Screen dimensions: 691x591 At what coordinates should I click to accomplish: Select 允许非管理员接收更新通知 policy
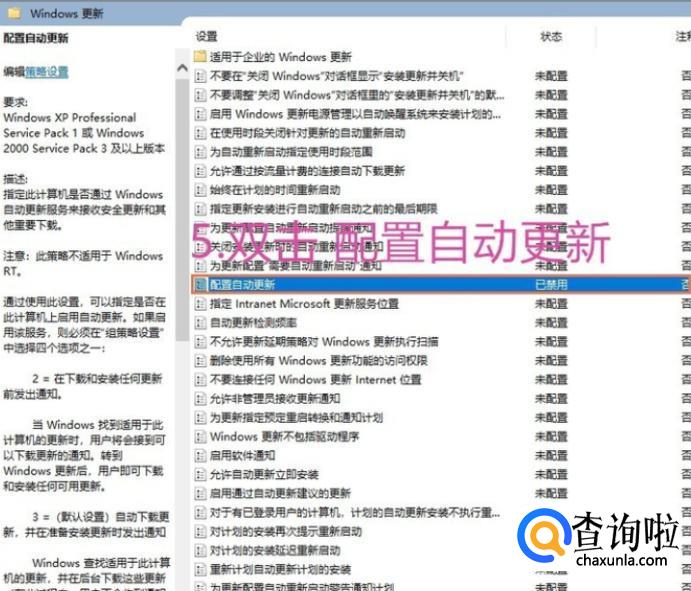click(275, 398)
